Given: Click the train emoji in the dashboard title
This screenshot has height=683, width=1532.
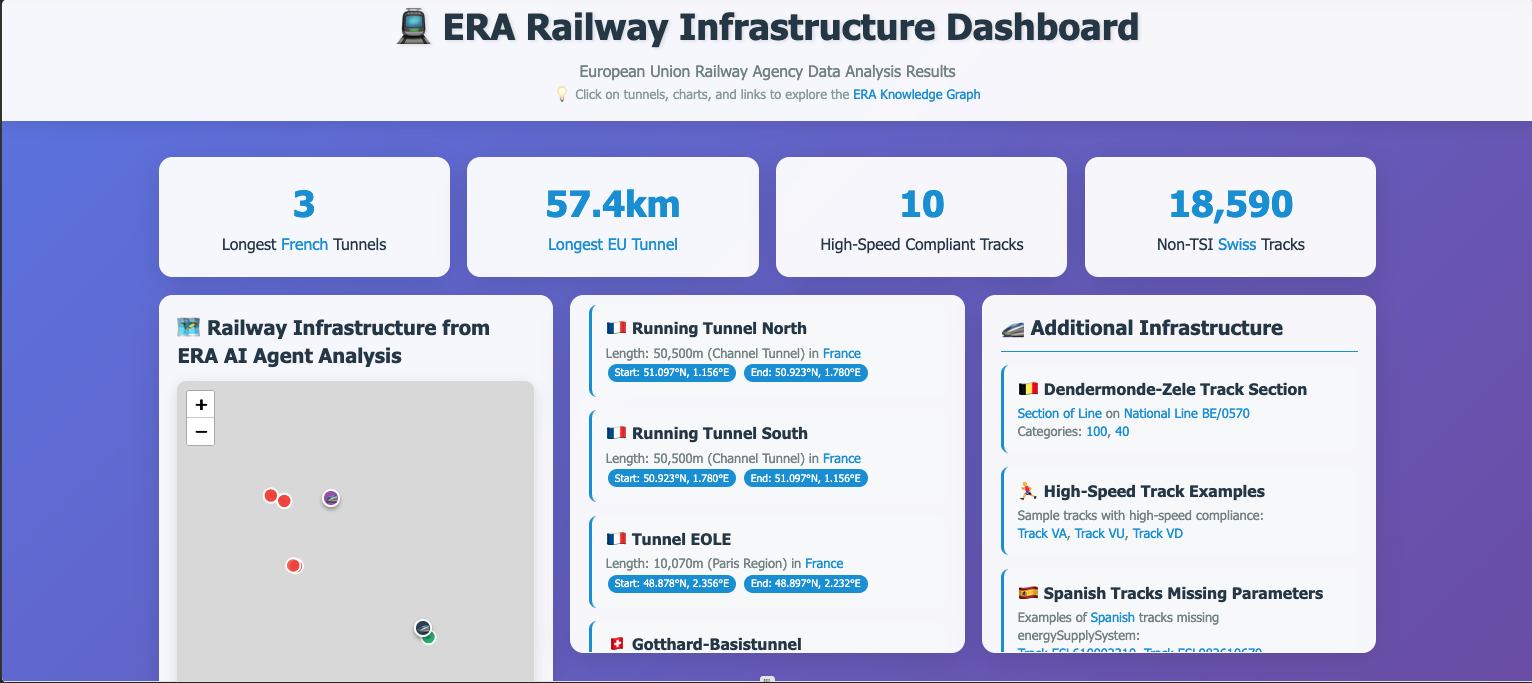Looking at the screenshot, I should click(414, 28).
